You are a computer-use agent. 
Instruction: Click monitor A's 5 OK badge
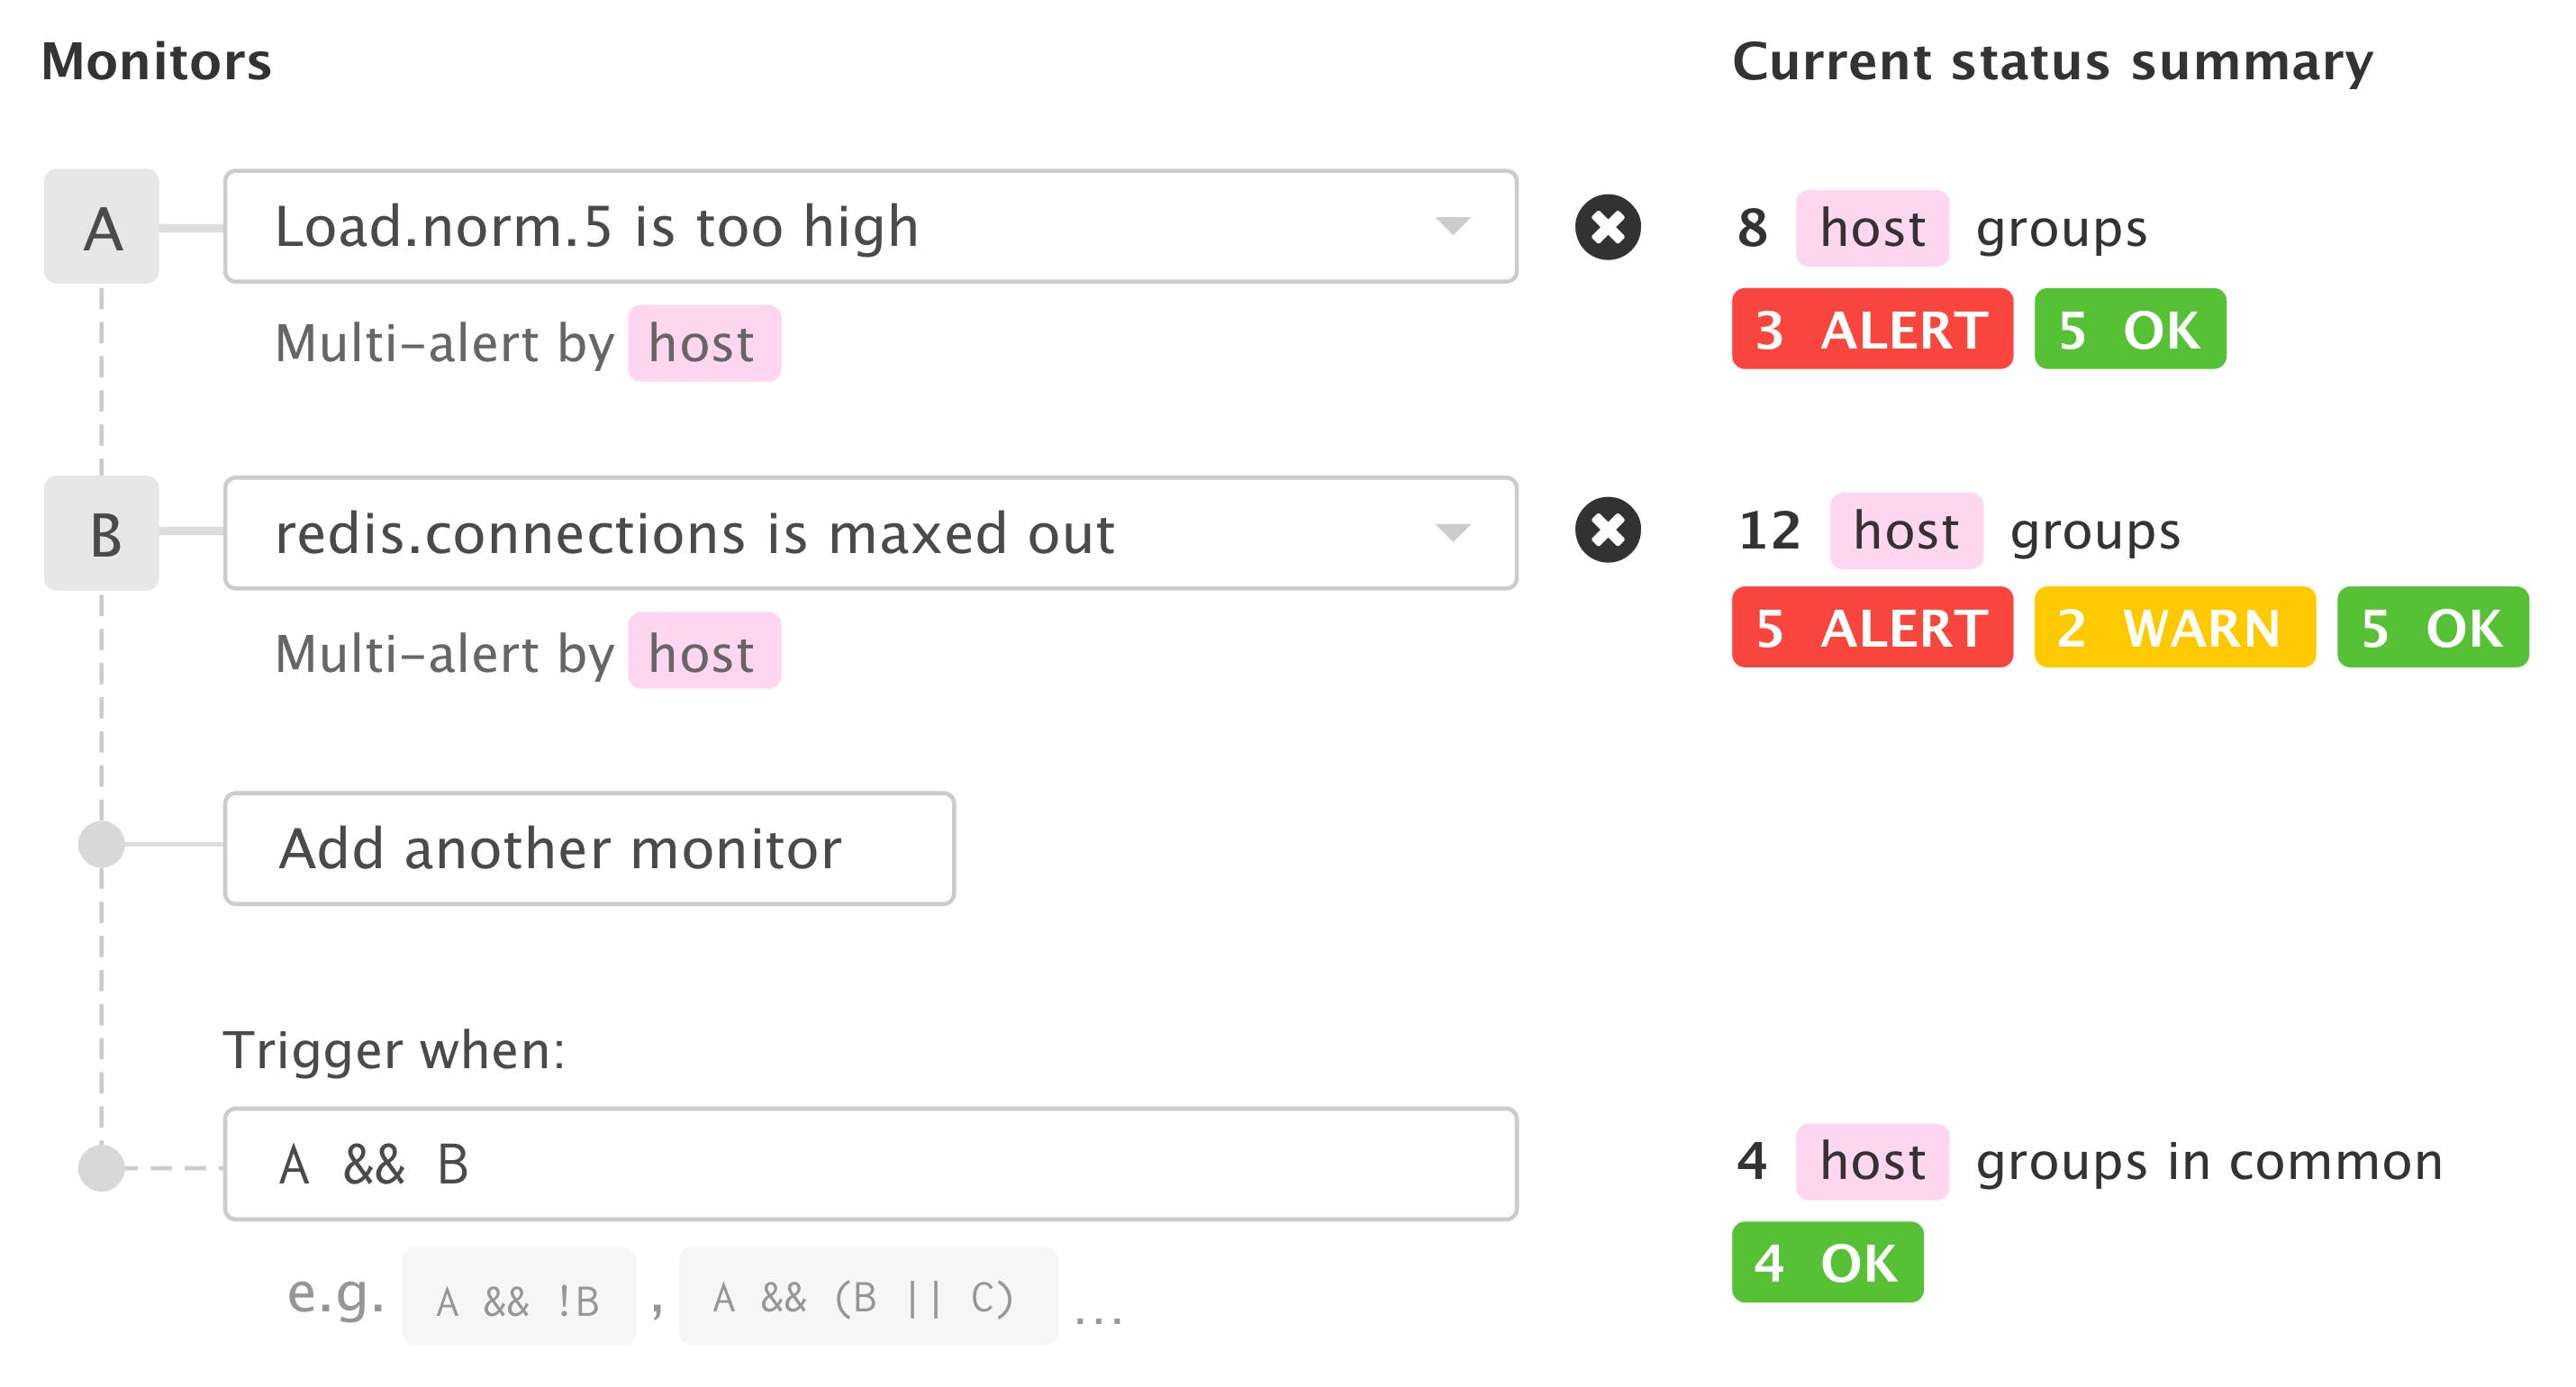click(2129, 329)
